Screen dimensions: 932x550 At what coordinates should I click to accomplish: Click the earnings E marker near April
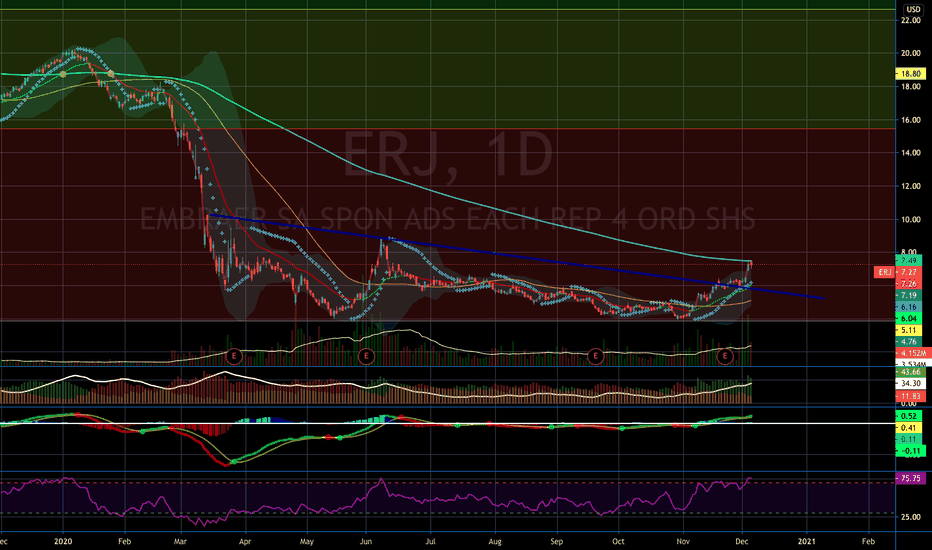click(234, 356)
